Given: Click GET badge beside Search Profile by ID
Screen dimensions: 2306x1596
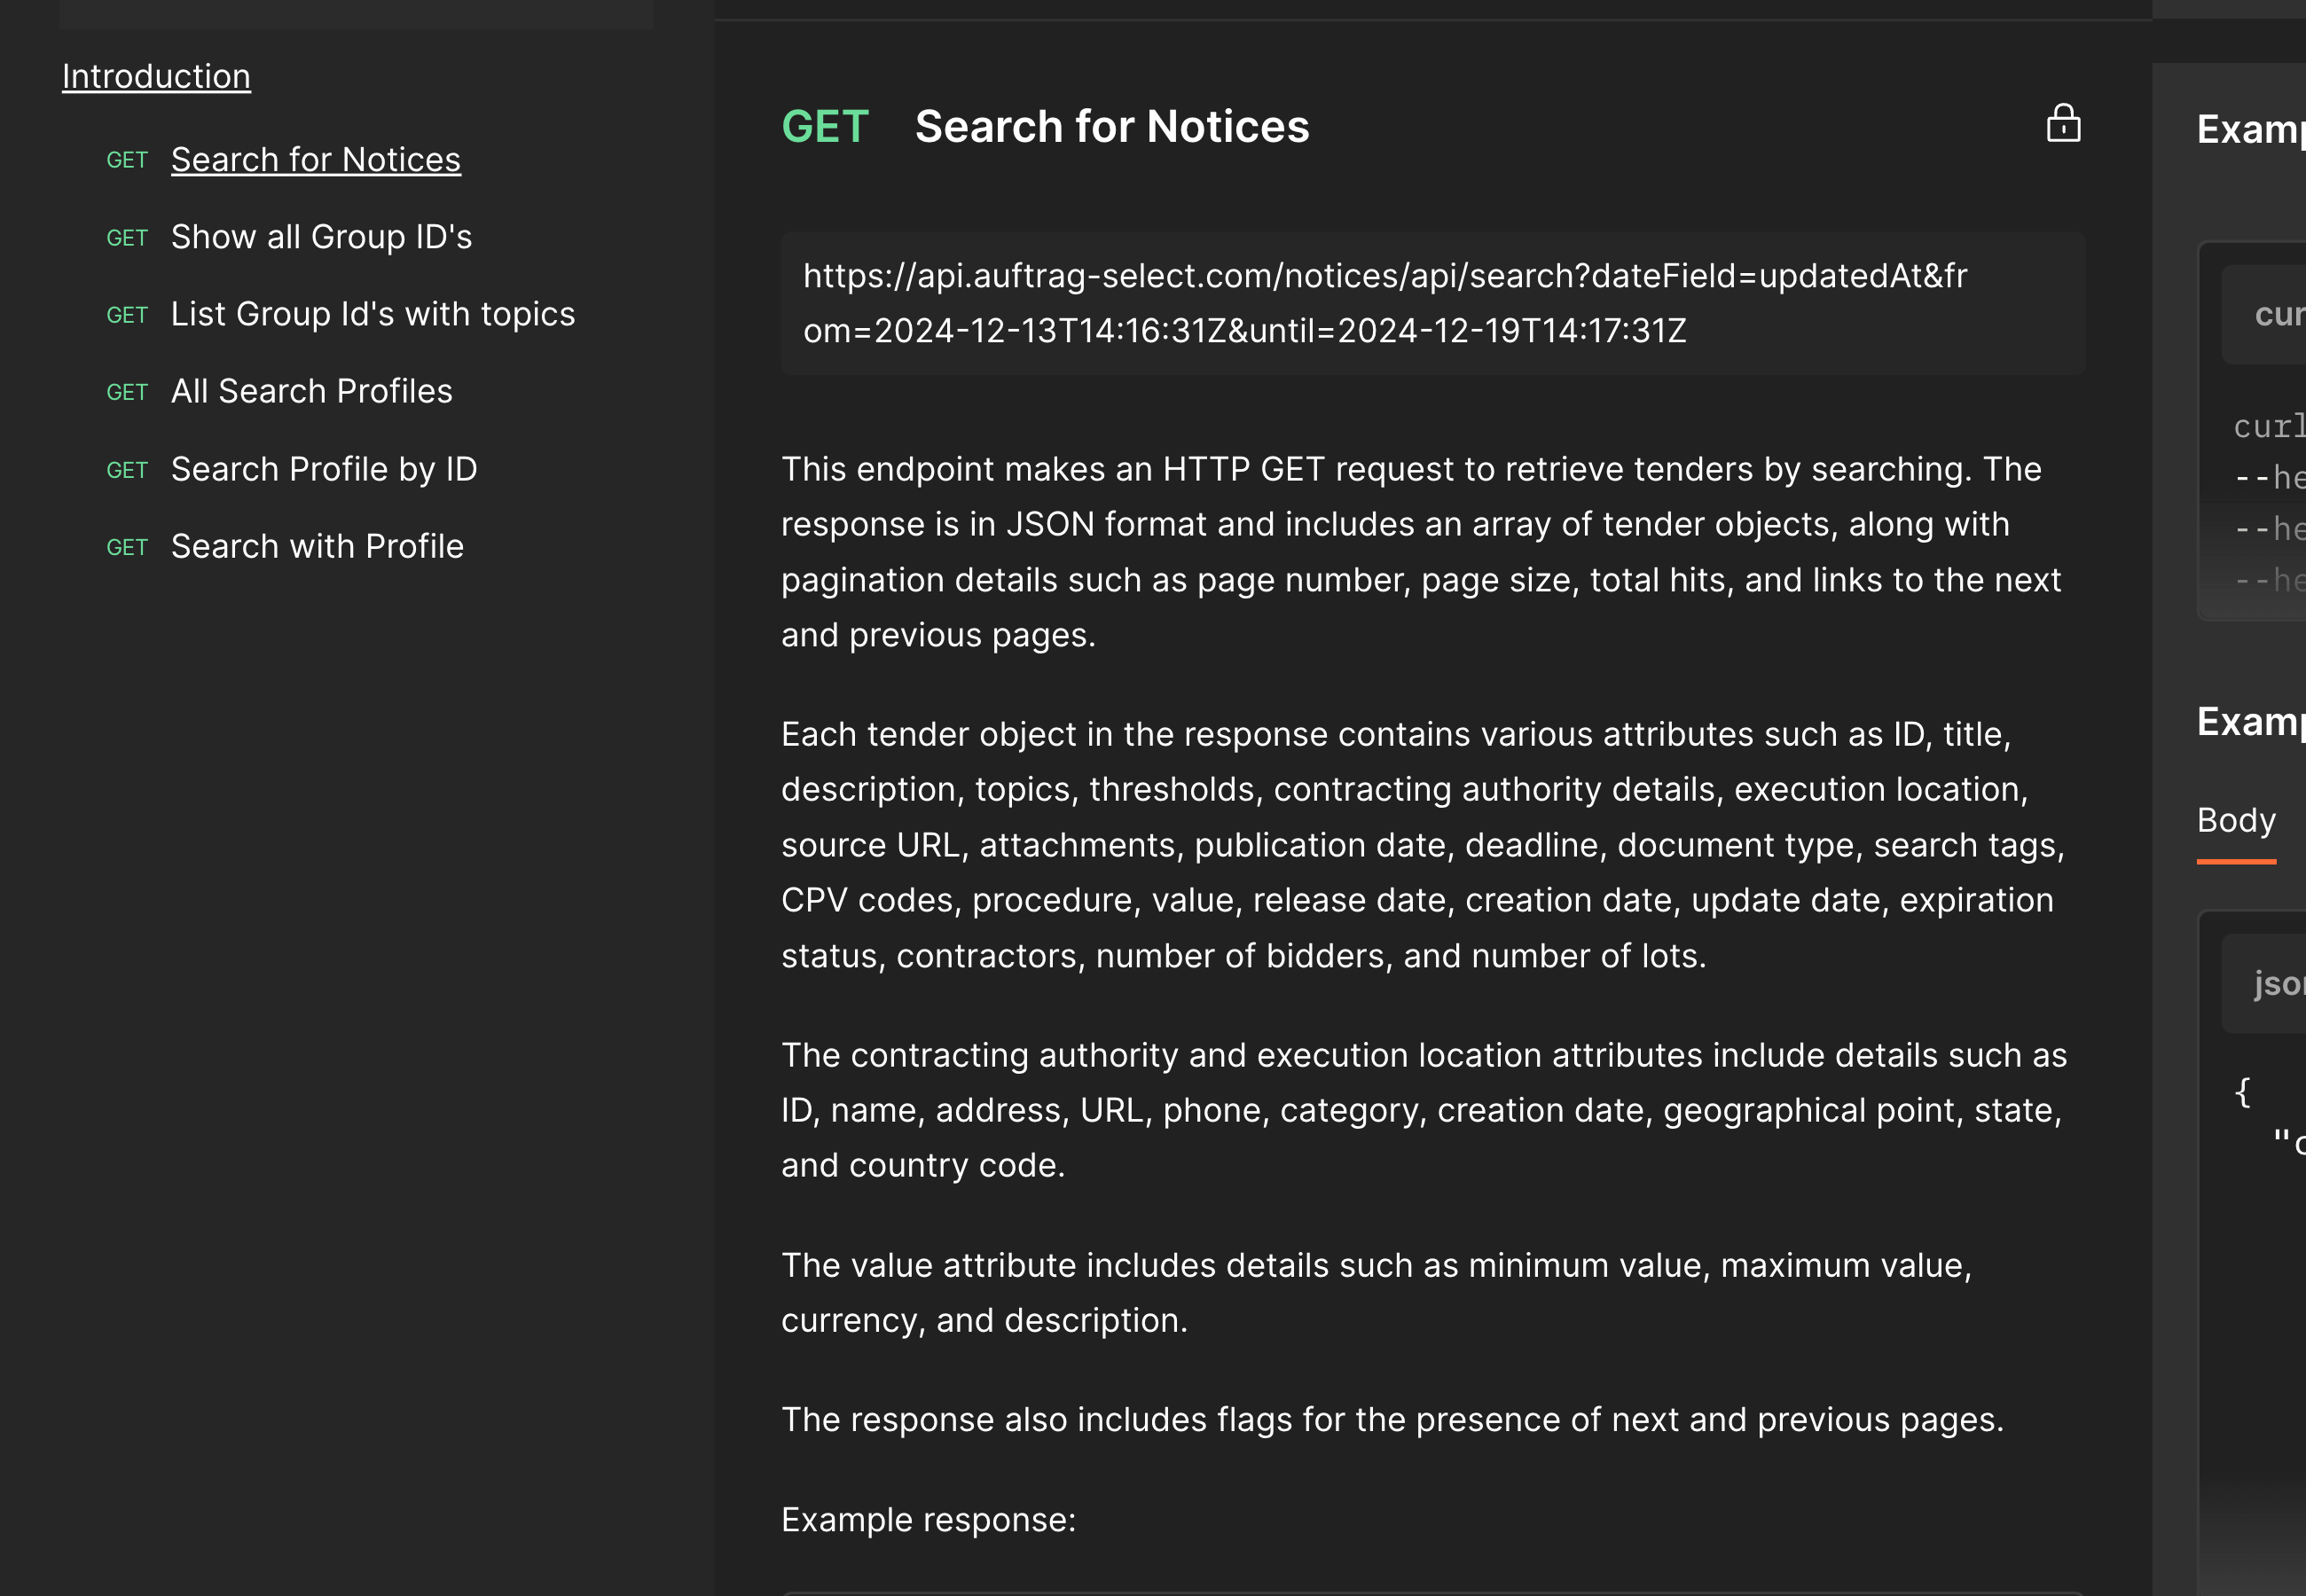Looking at the screenshot, I should click(127, 470).
